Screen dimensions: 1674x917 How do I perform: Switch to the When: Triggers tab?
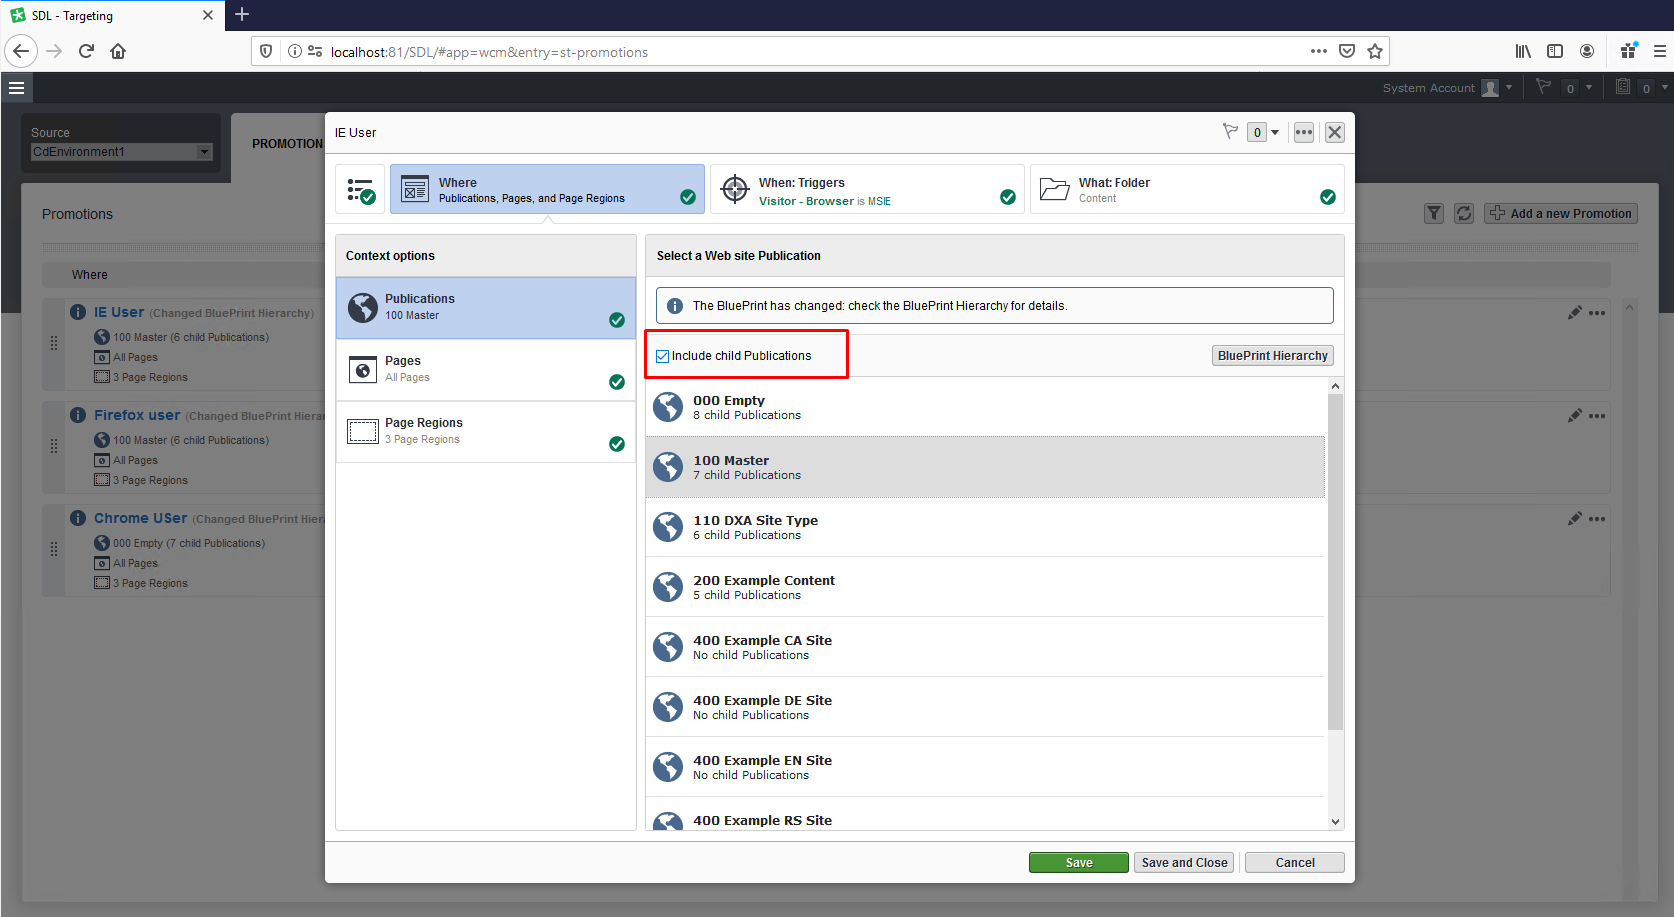click(866, 190)
